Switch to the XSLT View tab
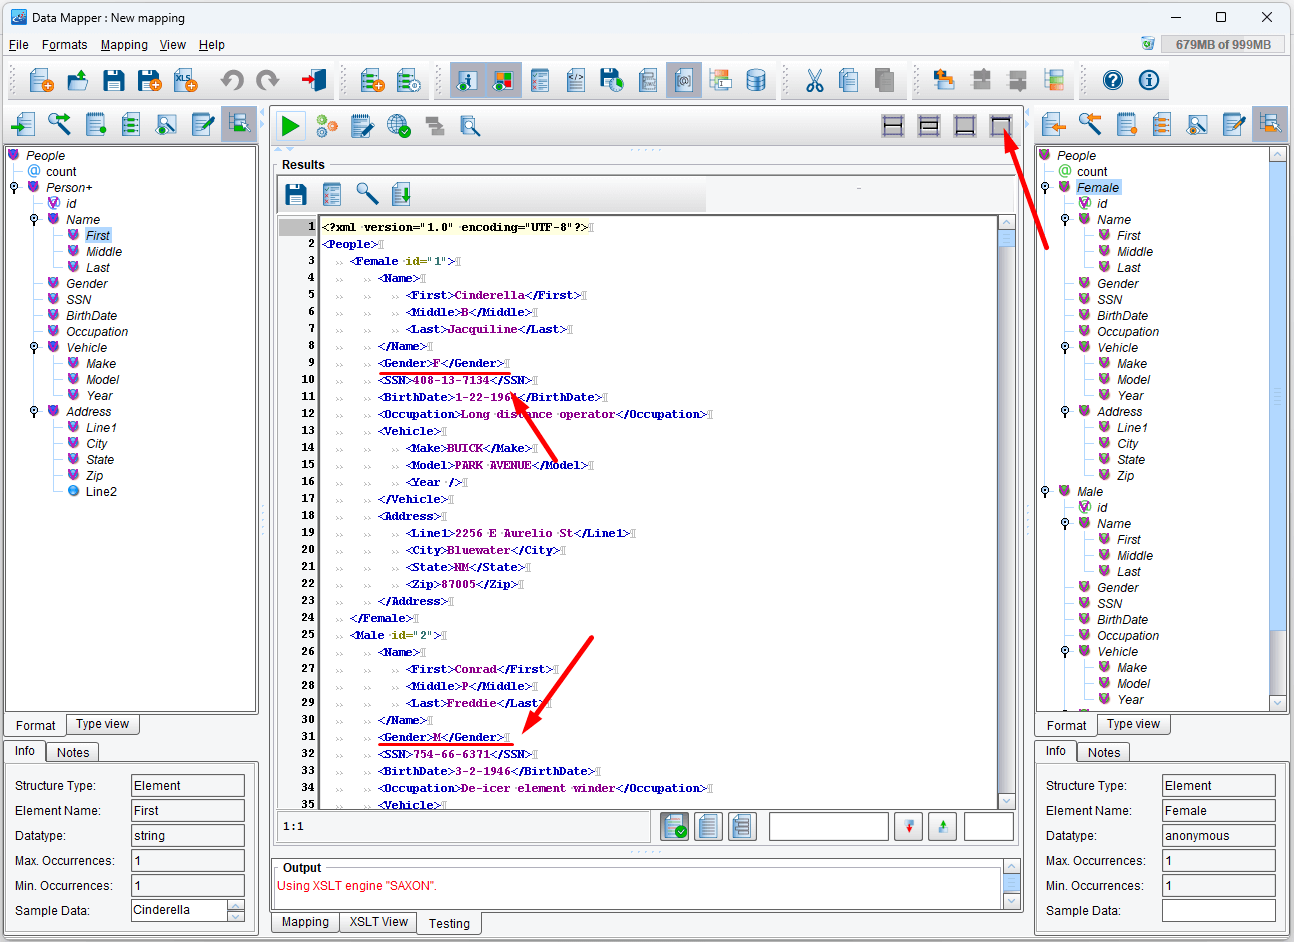The width and height of the screenshot is (1294, 942). [379, 922]
